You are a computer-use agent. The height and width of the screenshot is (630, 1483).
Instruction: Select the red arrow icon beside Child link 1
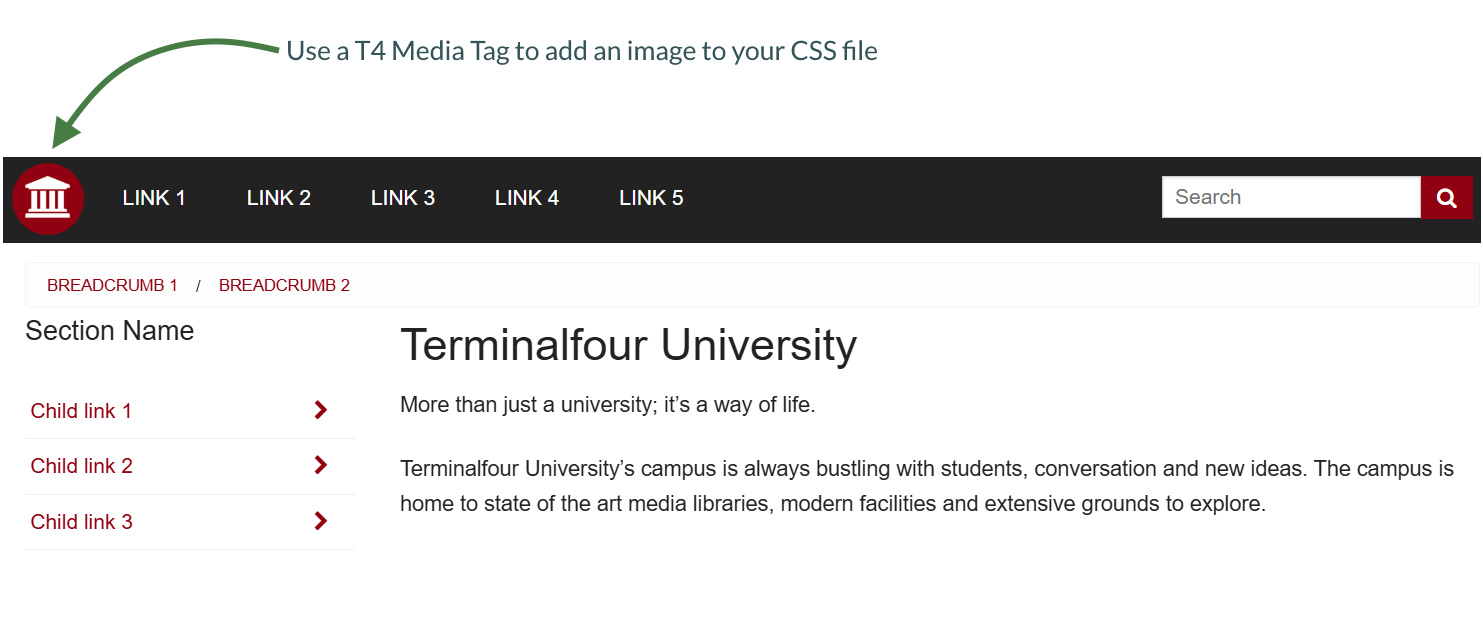[x=320, y=410]
